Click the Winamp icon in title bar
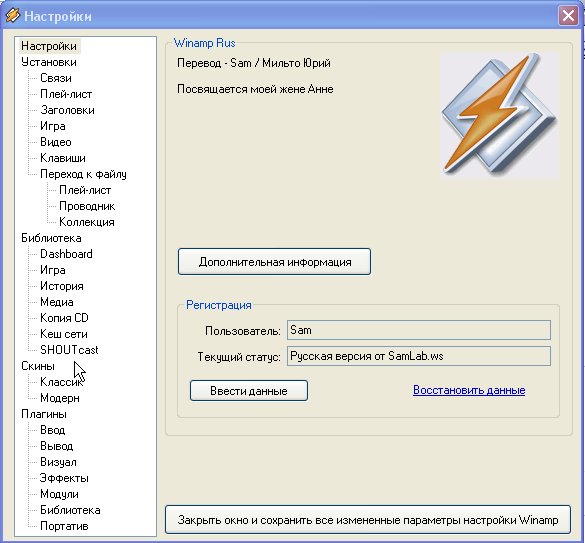The width and height of the screenshot is (585, 543). (x=12, y=16)
